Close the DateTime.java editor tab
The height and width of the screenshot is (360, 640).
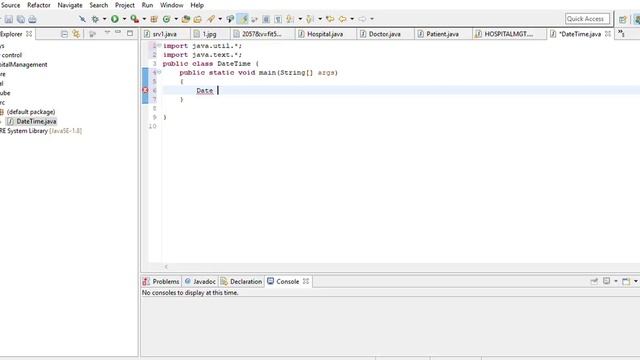(608, 34)
